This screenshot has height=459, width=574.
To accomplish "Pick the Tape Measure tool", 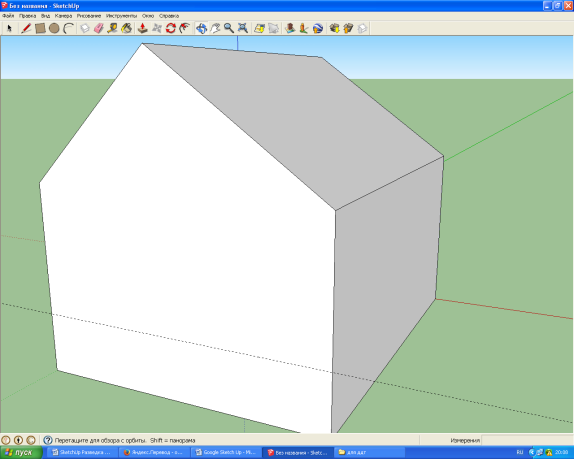I will 113,28.
